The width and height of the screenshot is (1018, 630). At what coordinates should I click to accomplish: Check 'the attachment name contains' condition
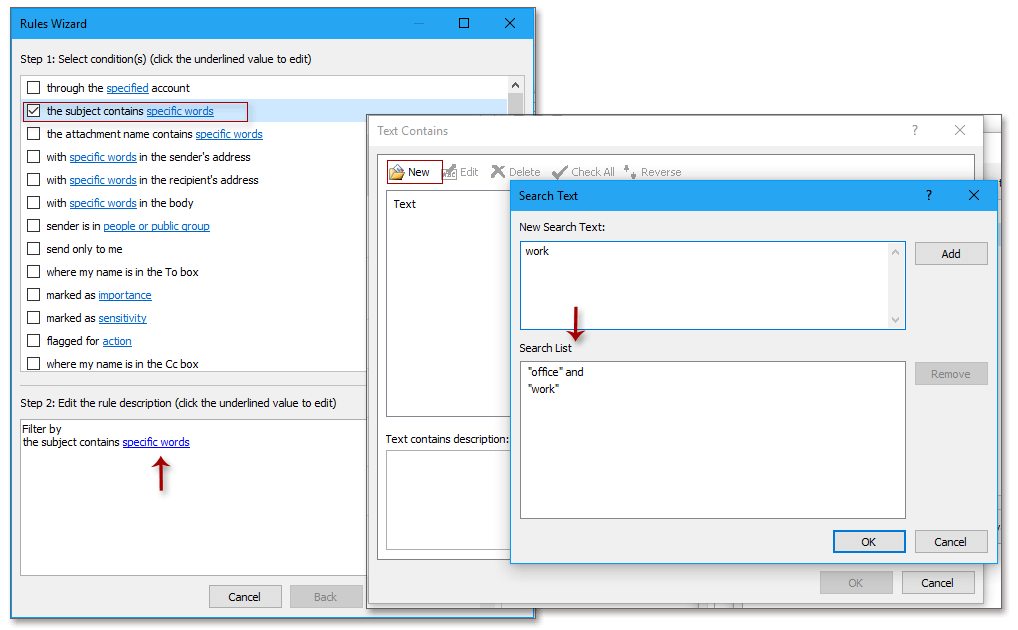[34, 134]
